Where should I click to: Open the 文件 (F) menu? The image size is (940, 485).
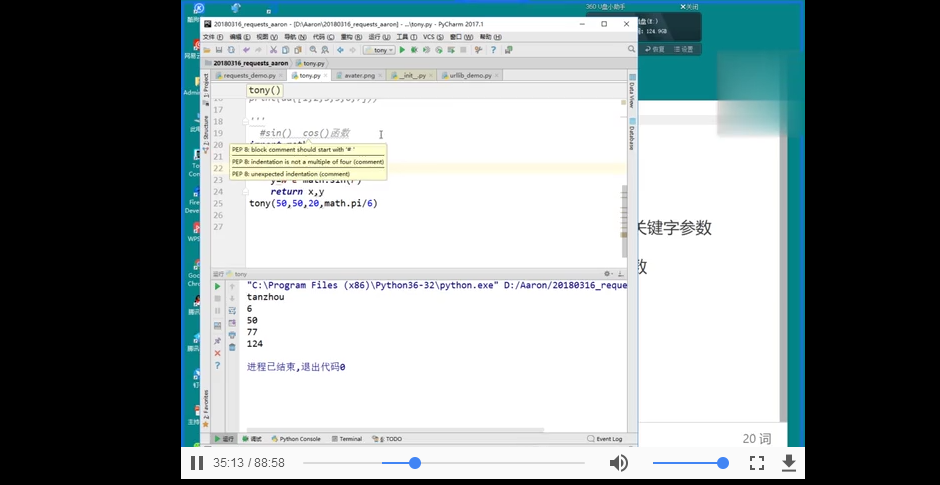pyautogui.click(x=213, y=37)
